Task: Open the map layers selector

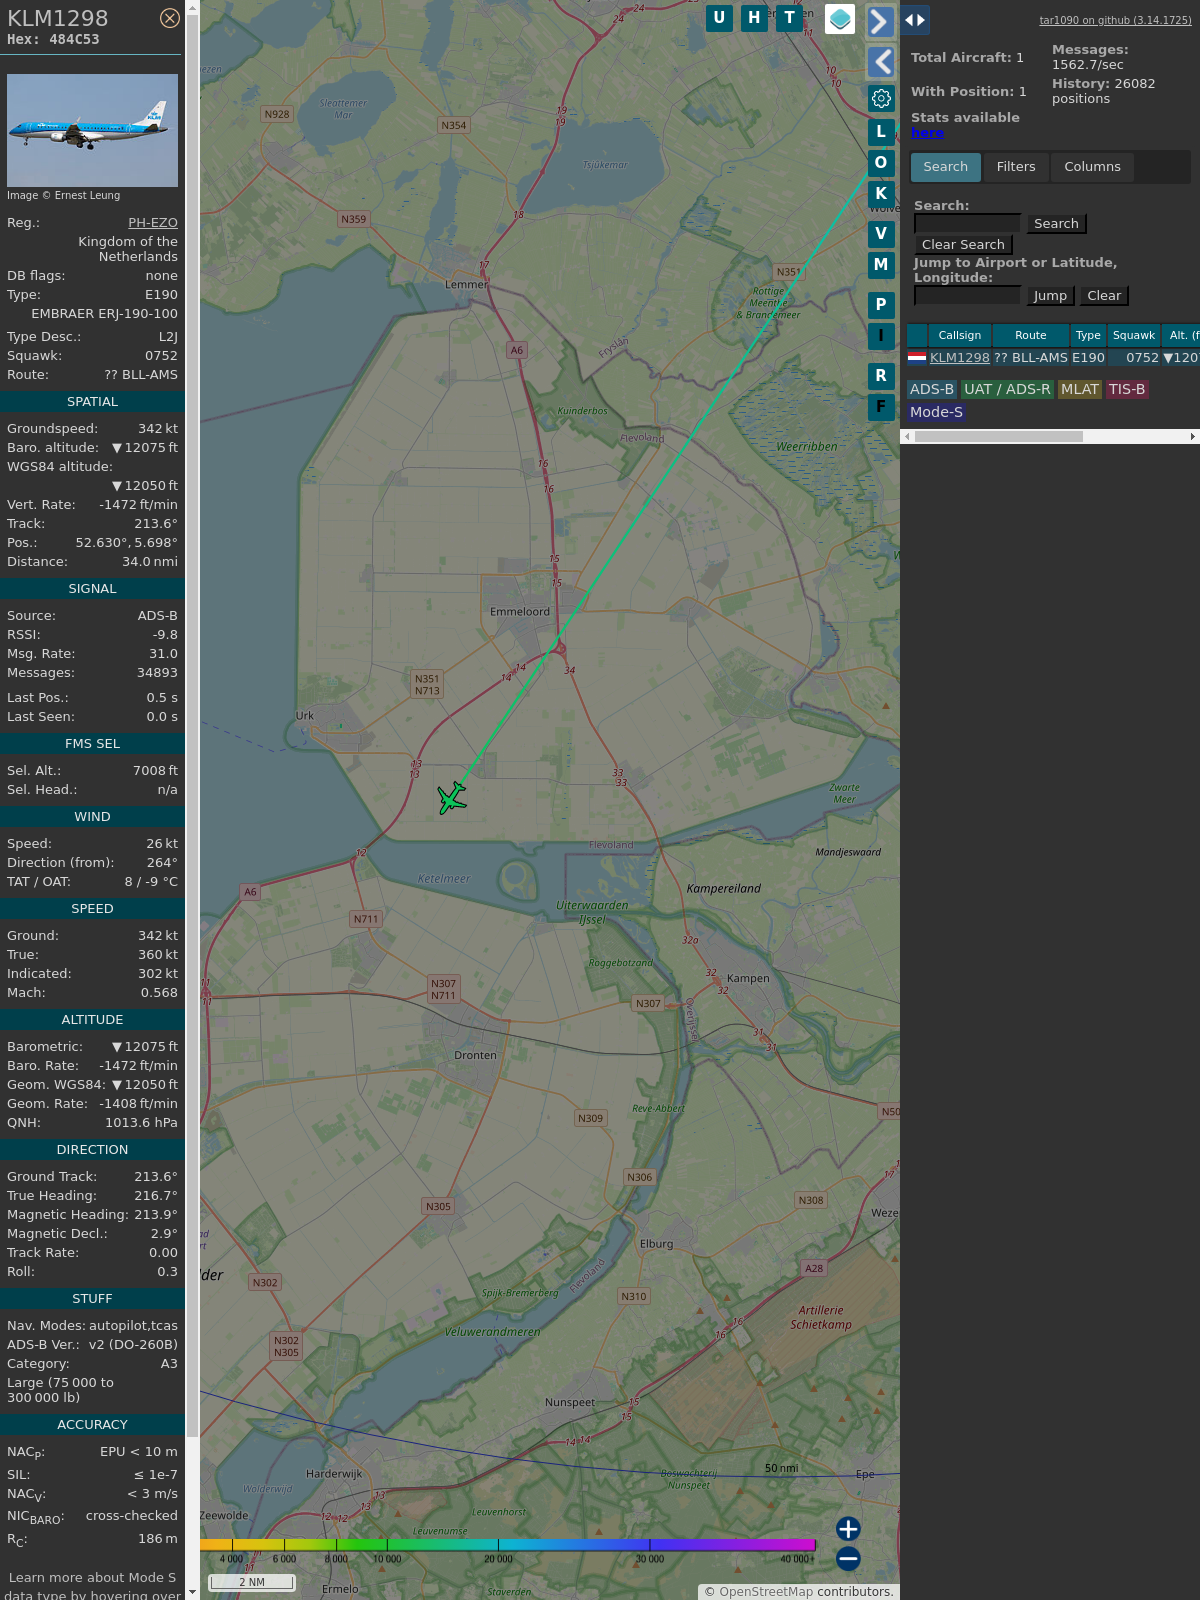Action: click(840, 19)
